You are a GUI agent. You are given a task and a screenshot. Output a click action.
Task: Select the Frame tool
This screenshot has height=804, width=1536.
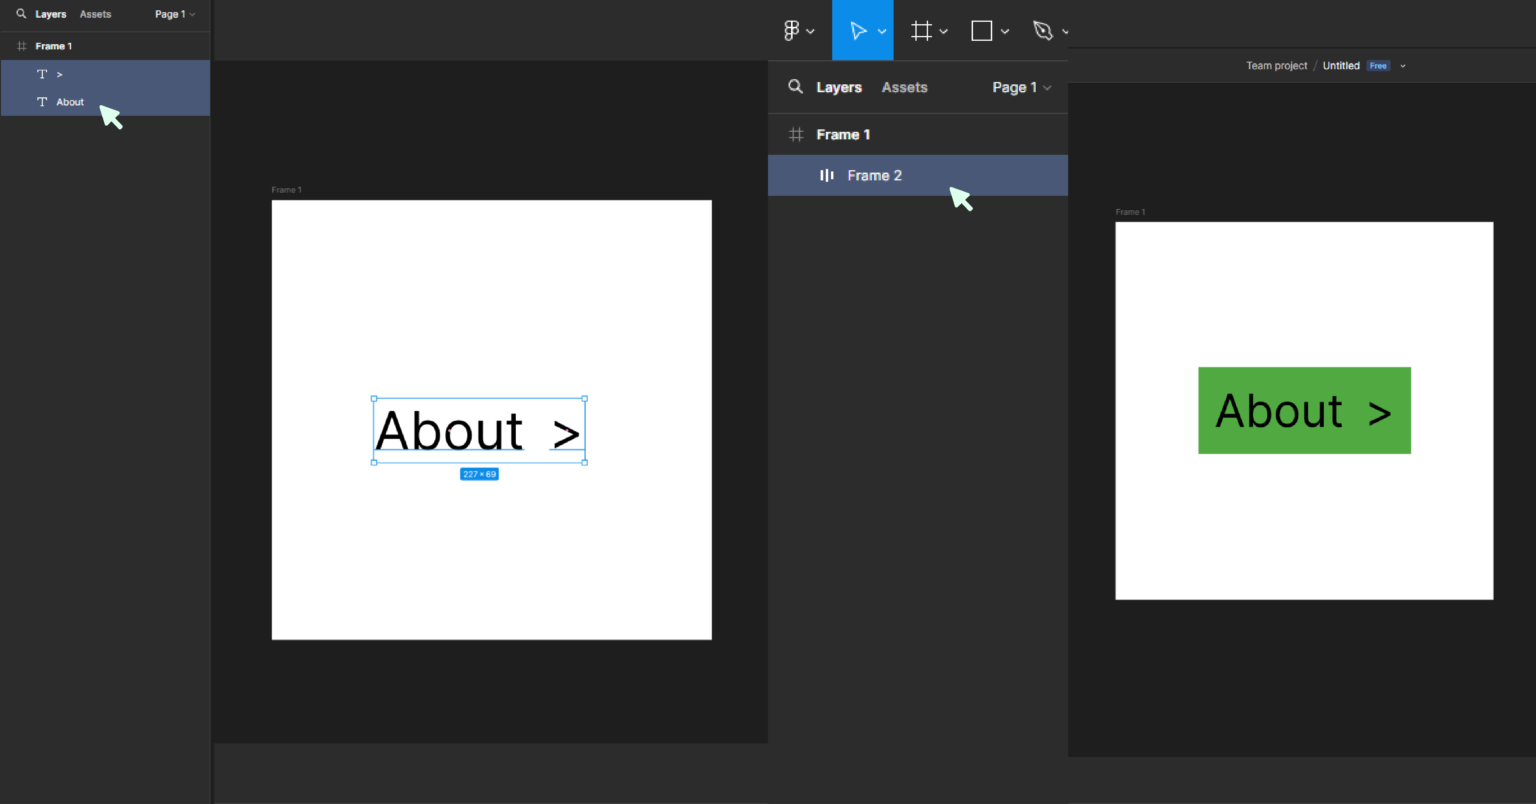click(x=920, y=30)
